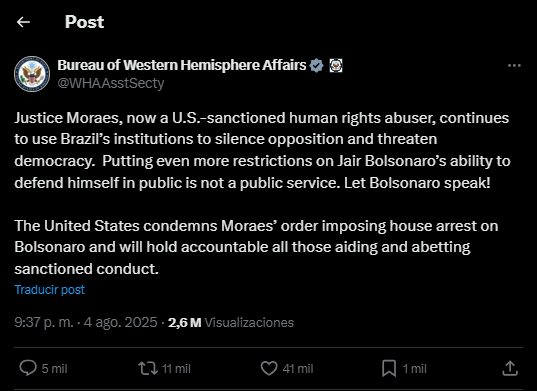Click the blue verified checkmark badge

(x=316, y=65)
